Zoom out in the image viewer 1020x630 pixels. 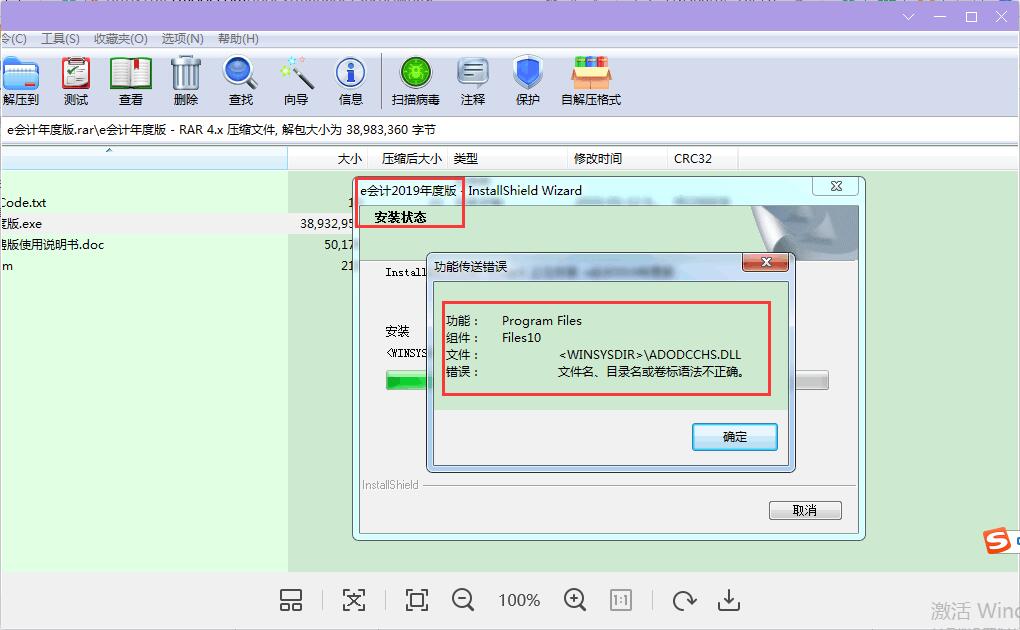pos(463,600)
